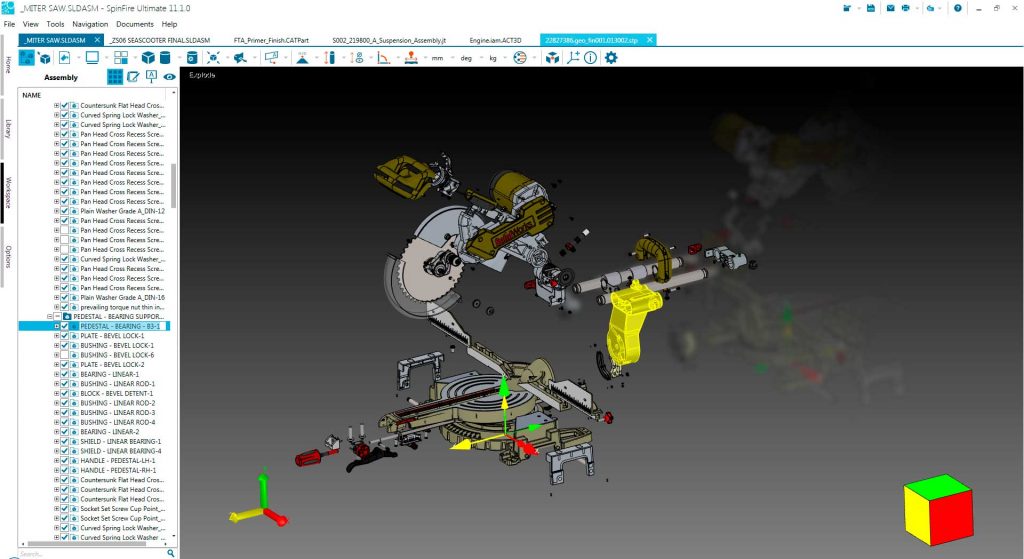Click the settings gear icon in toolbar
Image resolution: width=1024 pixels, height=559 pixels.
[611, 57]
